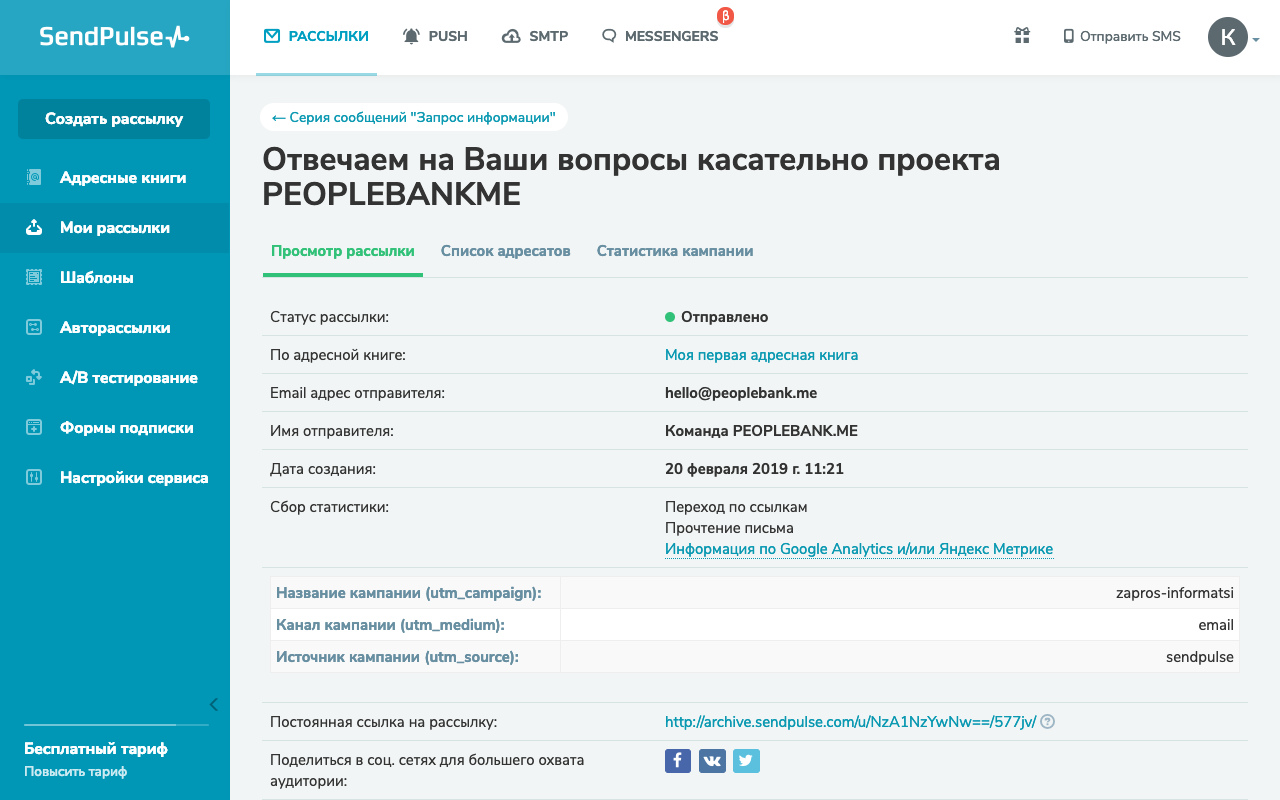The height and width of the screenshot is (800, 1280).
Task: Click Отправить SMS in the header
Action: click(1121, 36)
